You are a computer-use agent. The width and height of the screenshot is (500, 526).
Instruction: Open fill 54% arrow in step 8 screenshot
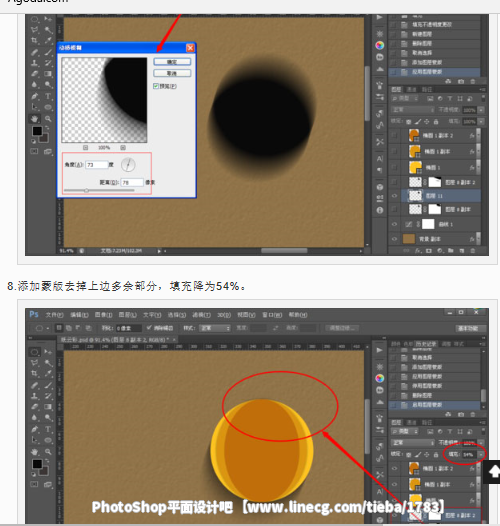[481, 455]
